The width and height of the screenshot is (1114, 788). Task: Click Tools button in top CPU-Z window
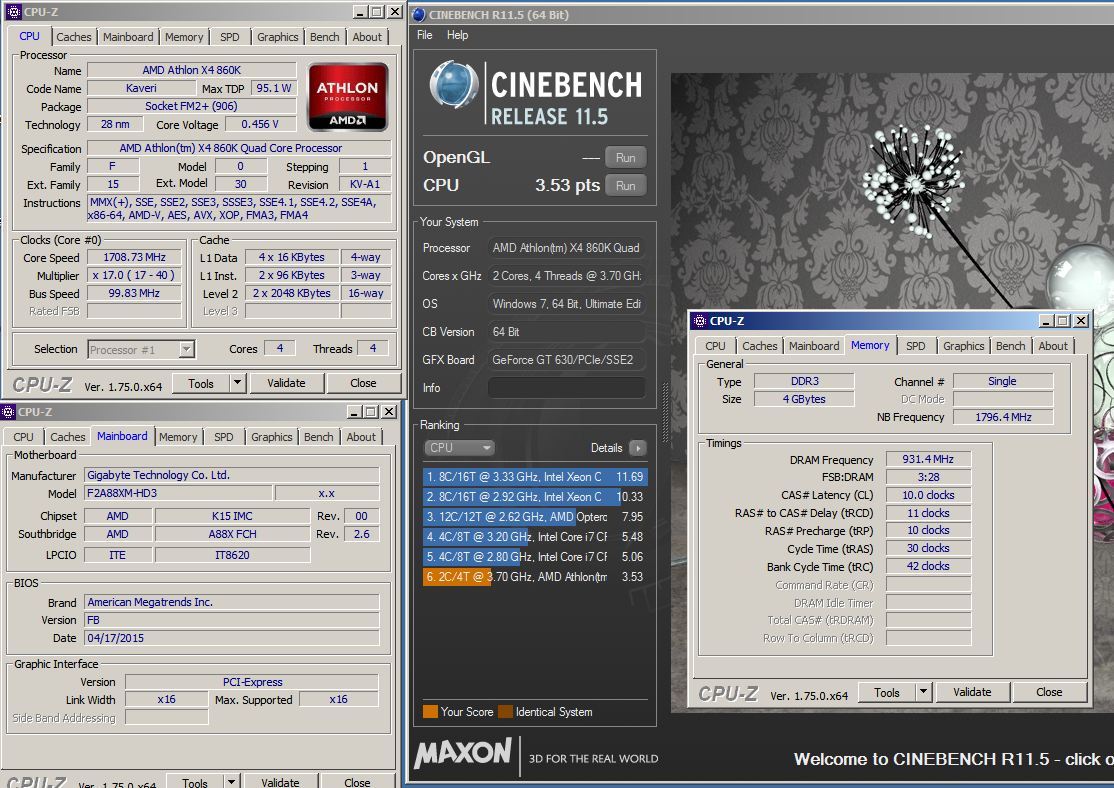[201, 383]
